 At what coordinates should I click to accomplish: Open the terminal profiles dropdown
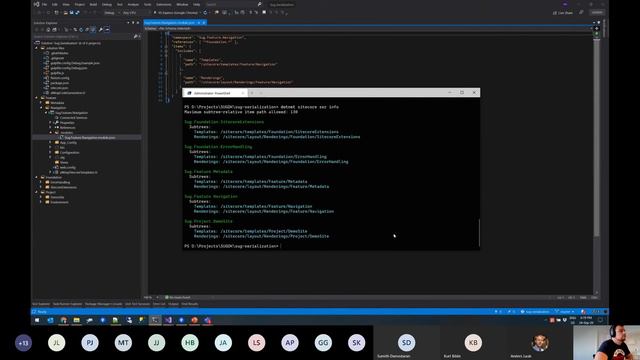tap(261, 93)
